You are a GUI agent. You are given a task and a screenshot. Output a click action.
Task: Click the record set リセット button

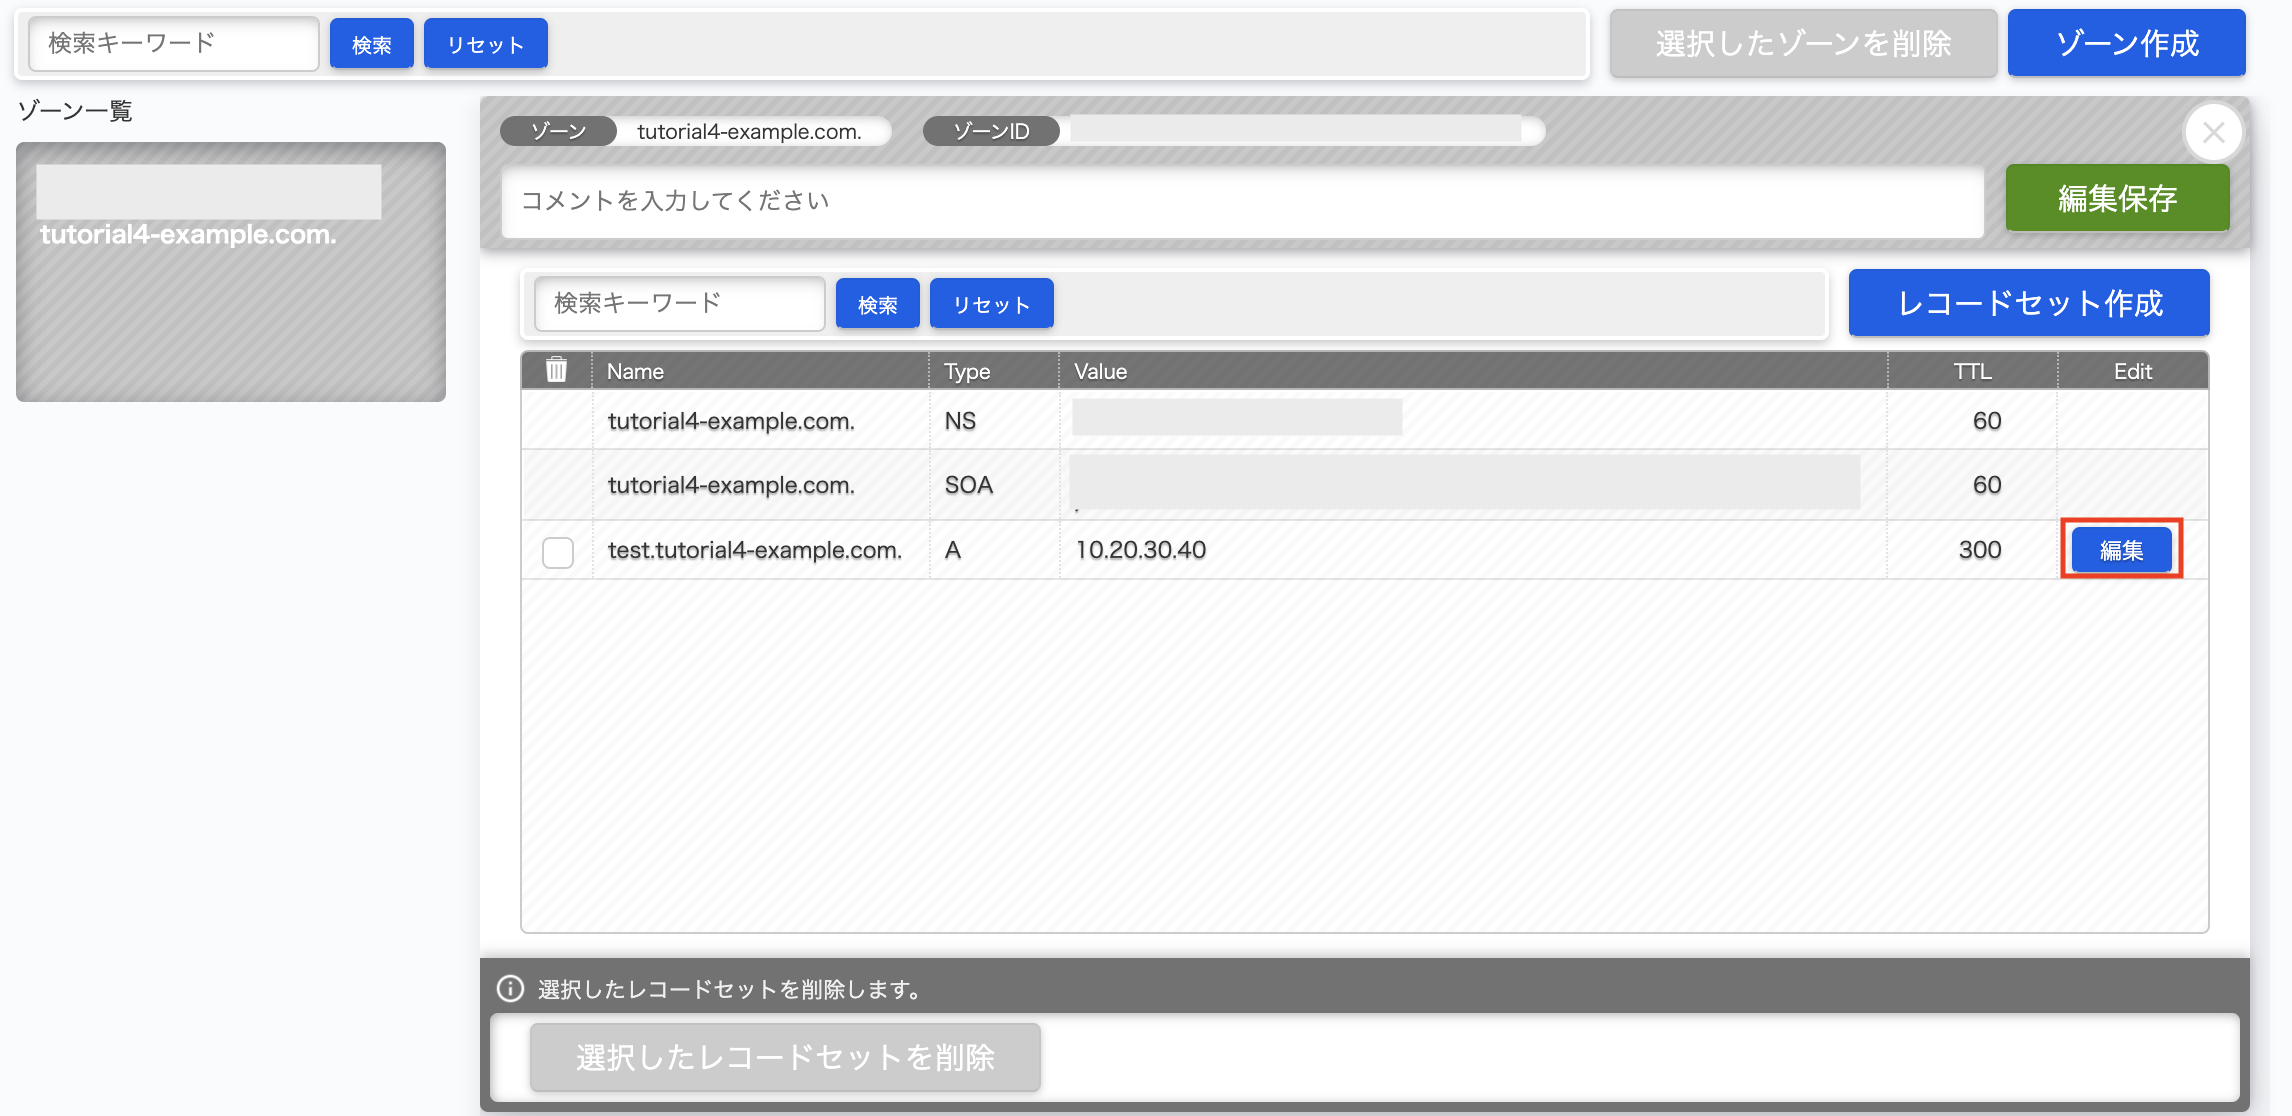[x=991, y=304]
